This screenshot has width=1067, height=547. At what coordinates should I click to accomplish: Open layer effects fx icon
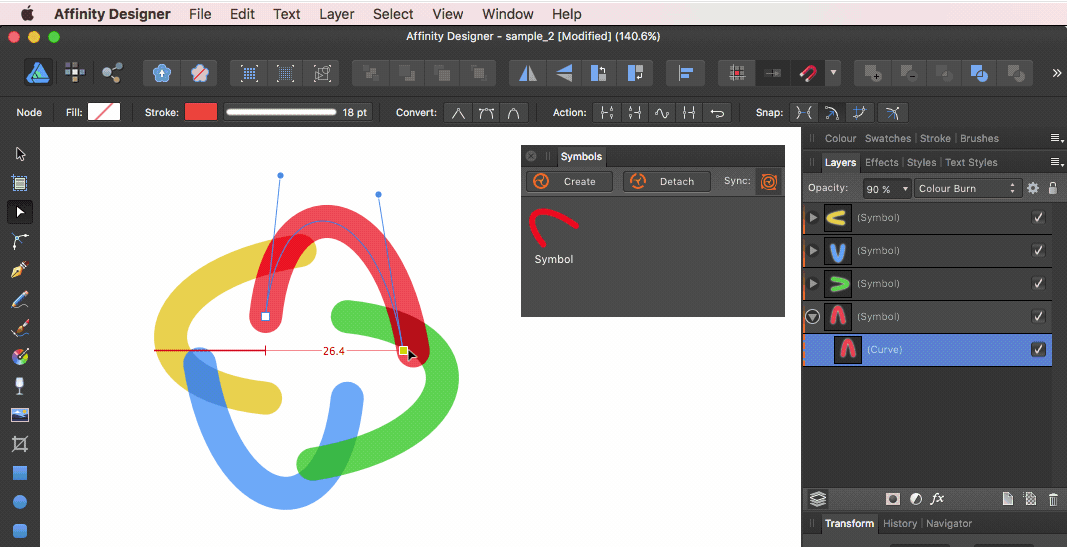[937, 499]
